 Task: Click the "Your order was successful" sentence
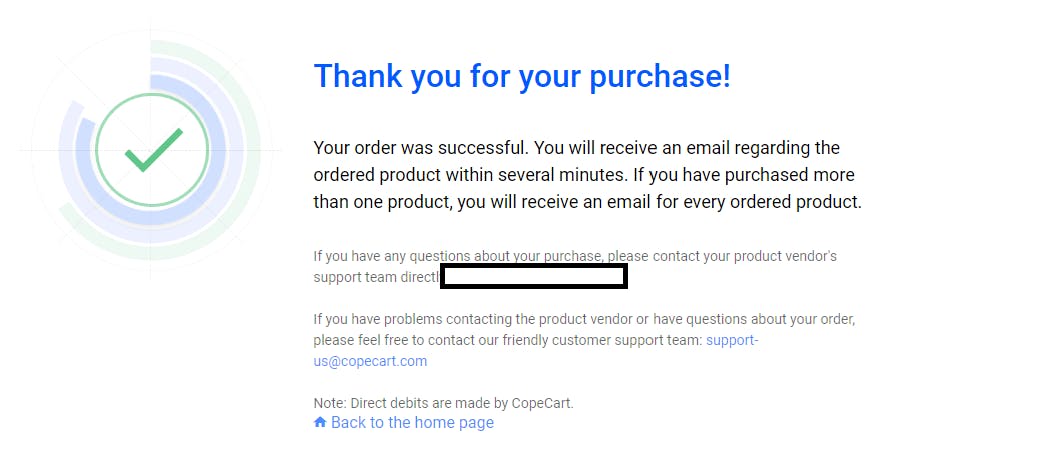click(x=421, y=147)
